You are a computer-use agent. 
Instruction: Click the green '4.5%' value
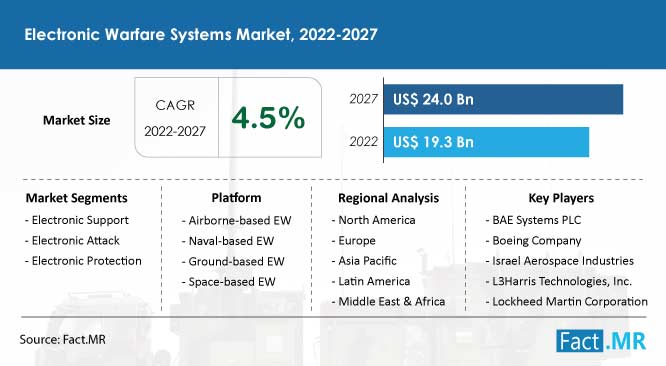point(268,118)
